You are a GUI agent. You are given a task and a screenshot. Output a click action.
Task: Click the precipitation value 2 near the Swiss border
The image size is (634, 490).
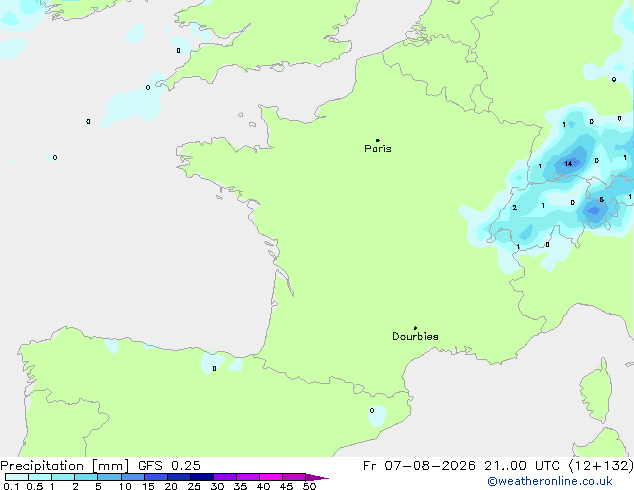tap(514, 207)
